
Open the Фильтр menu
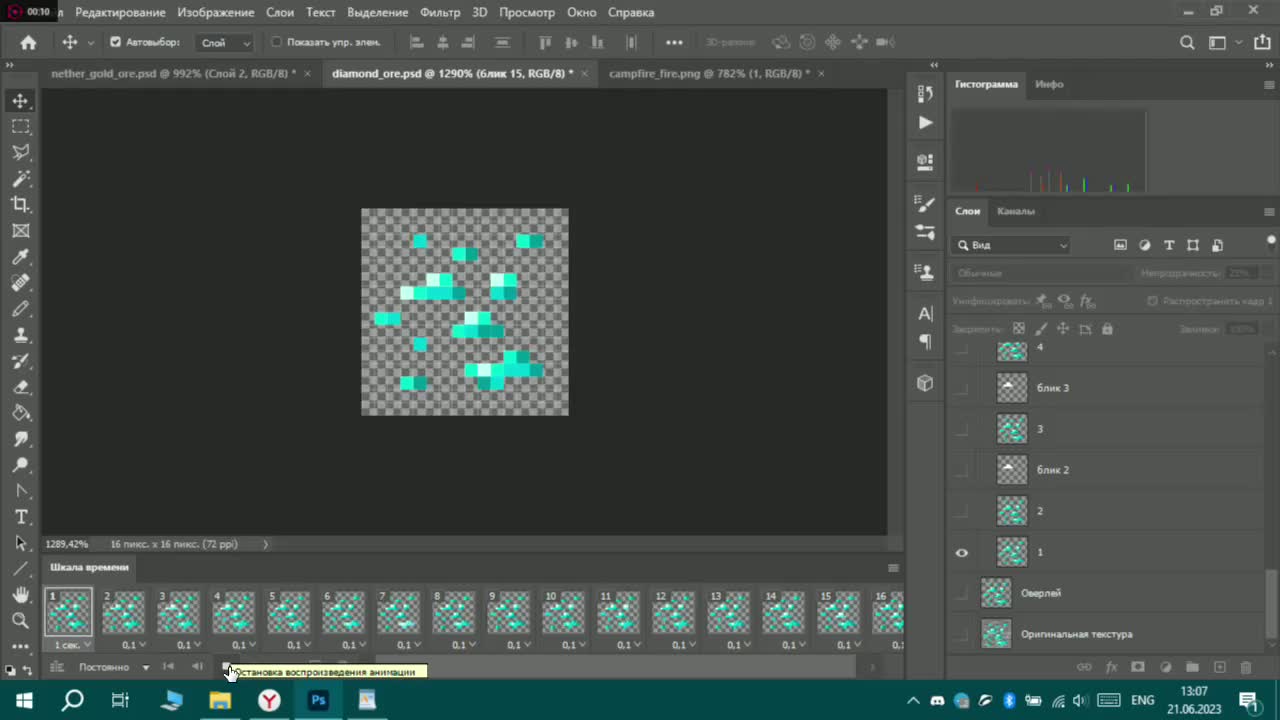click(440, 12)
